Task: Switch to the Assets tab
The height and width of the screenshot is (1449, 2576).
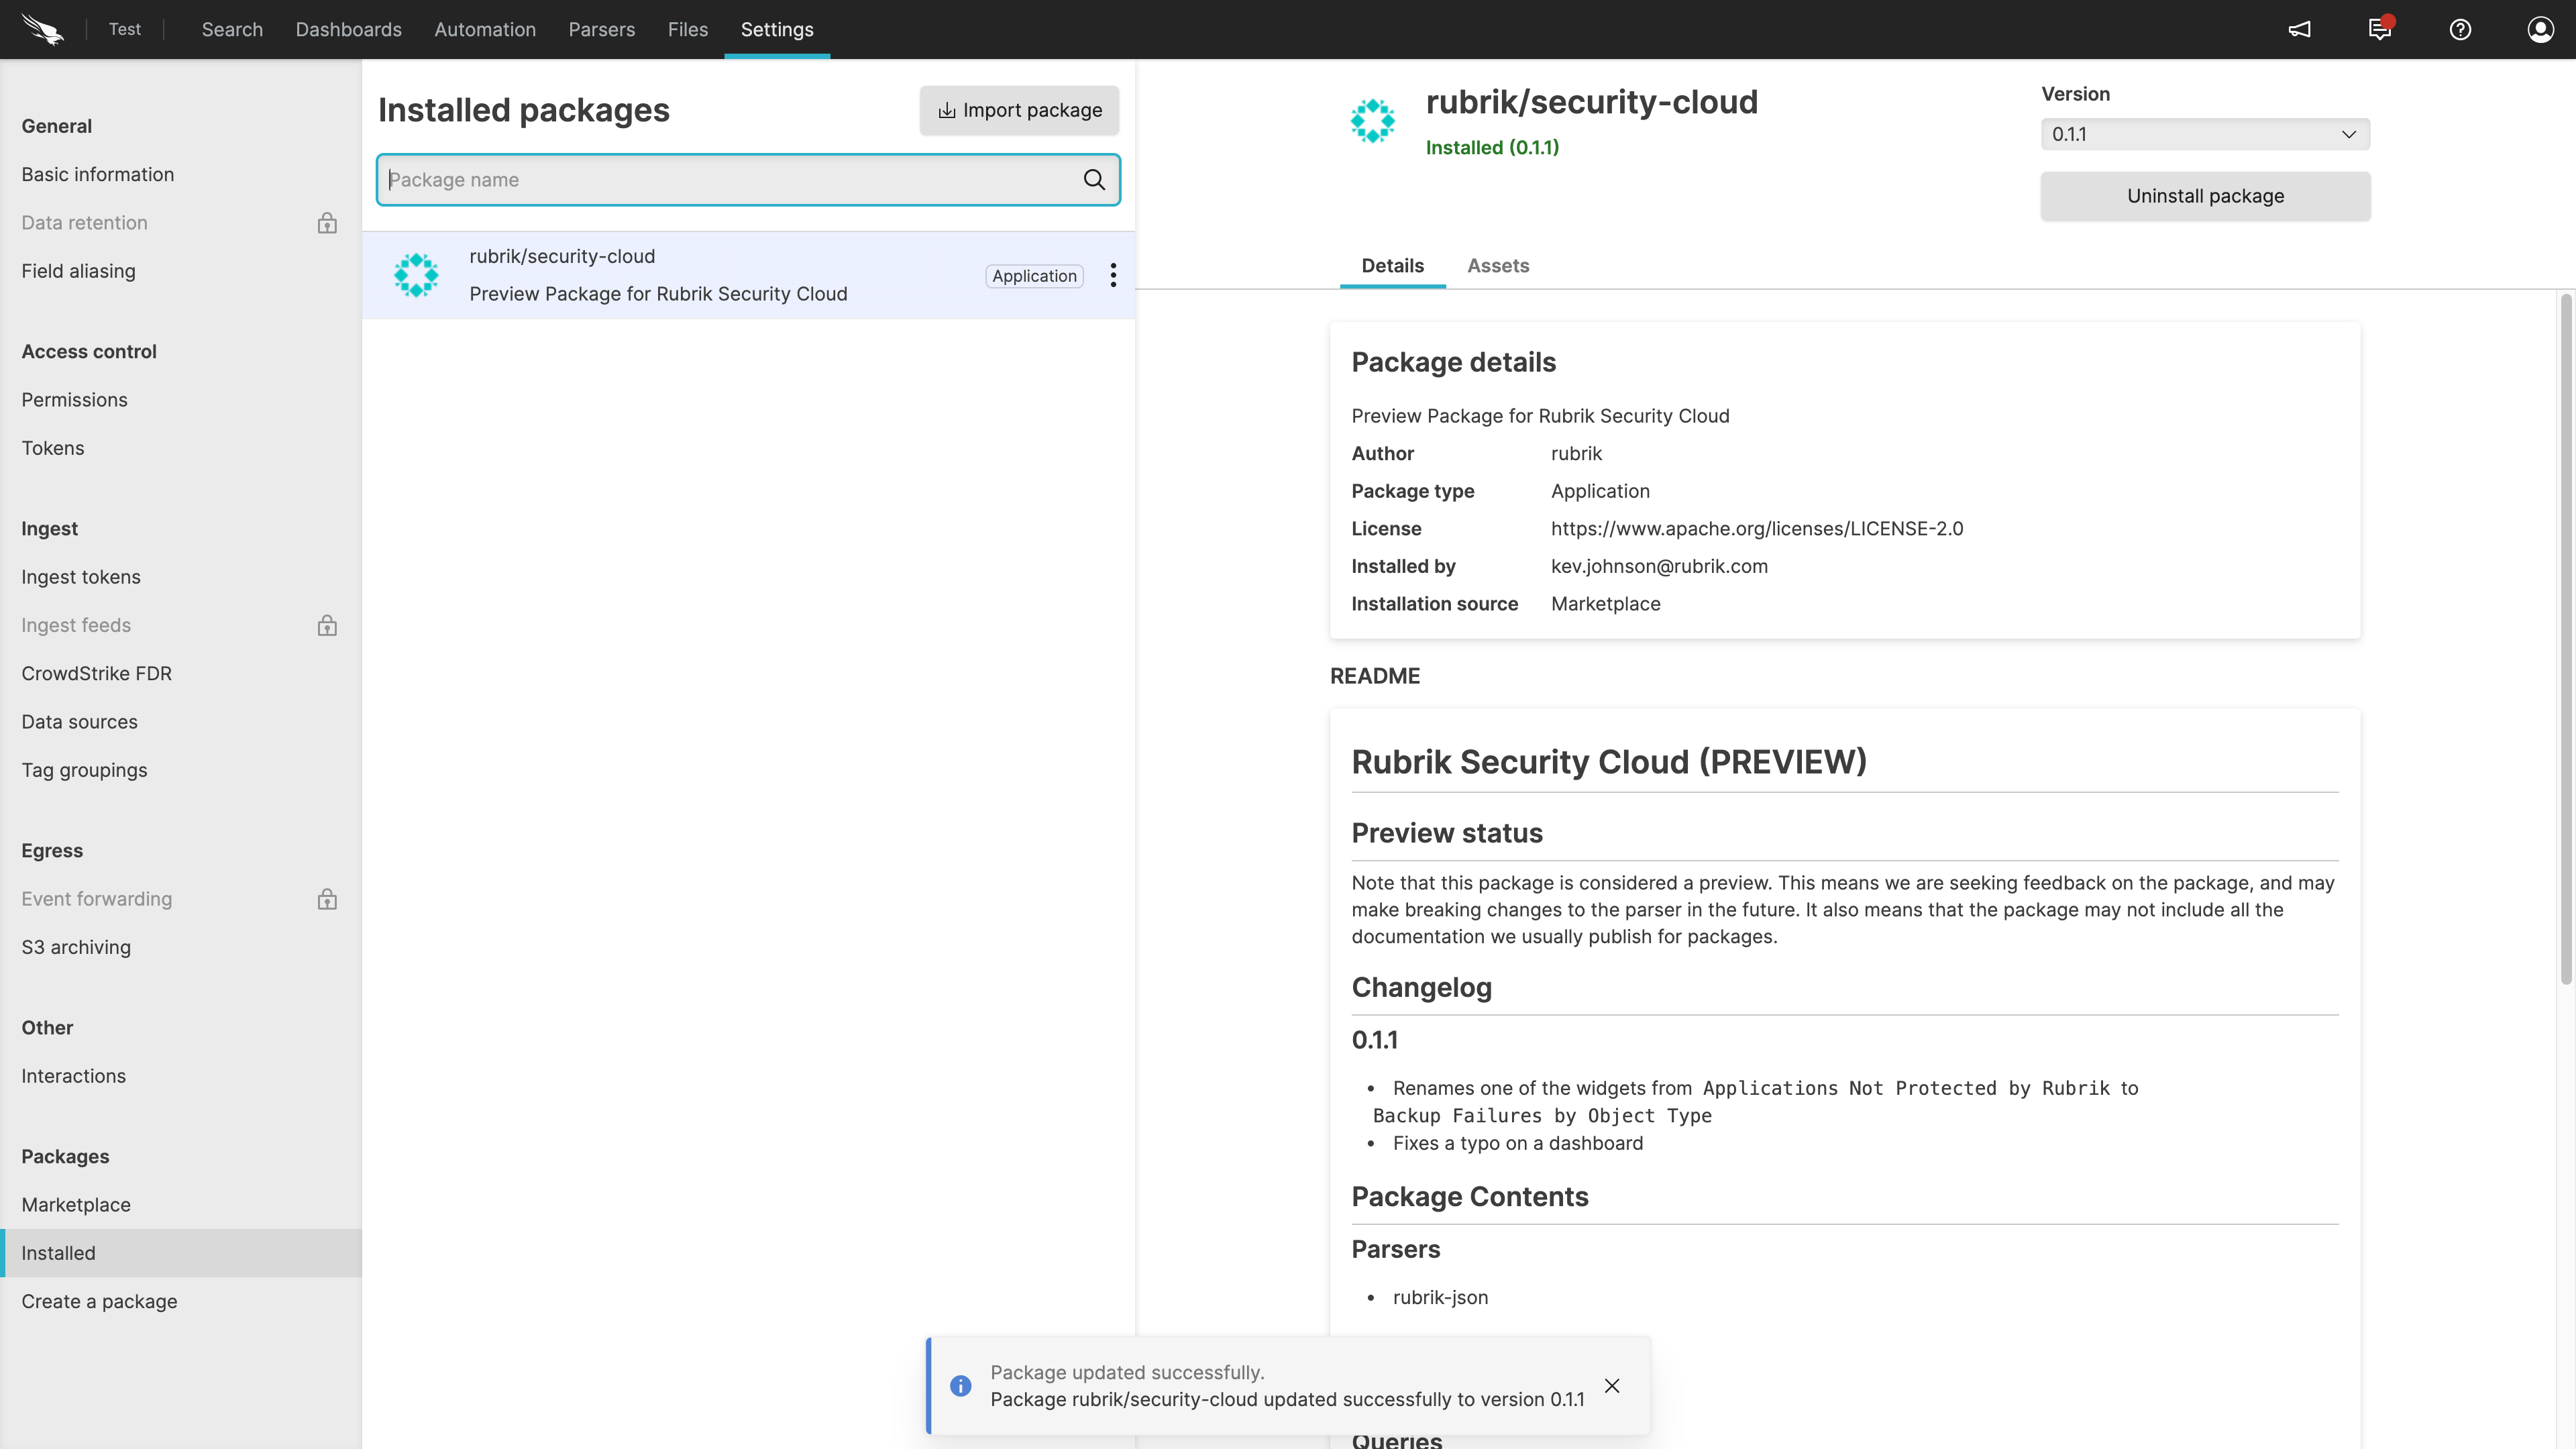Action: (1497, 266)
